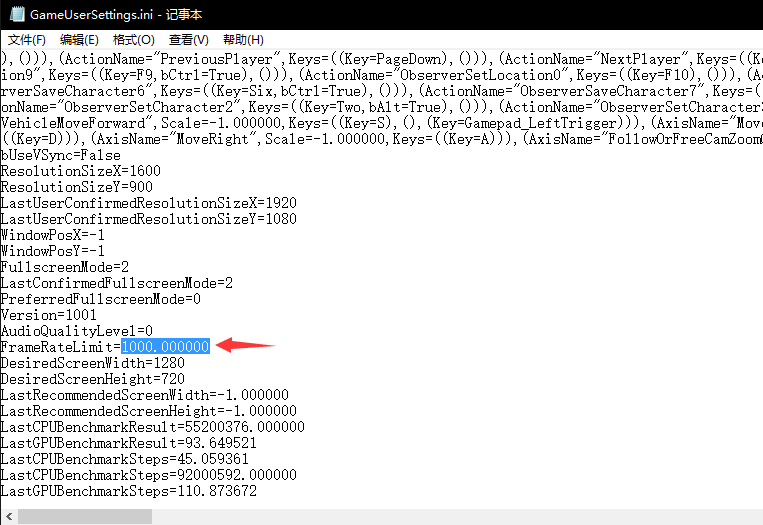Image resolution: width=763 pixels, height=525 pixels.
Task: Click the horizontal scrollbar thumb
Action: [x=85, y=517]
